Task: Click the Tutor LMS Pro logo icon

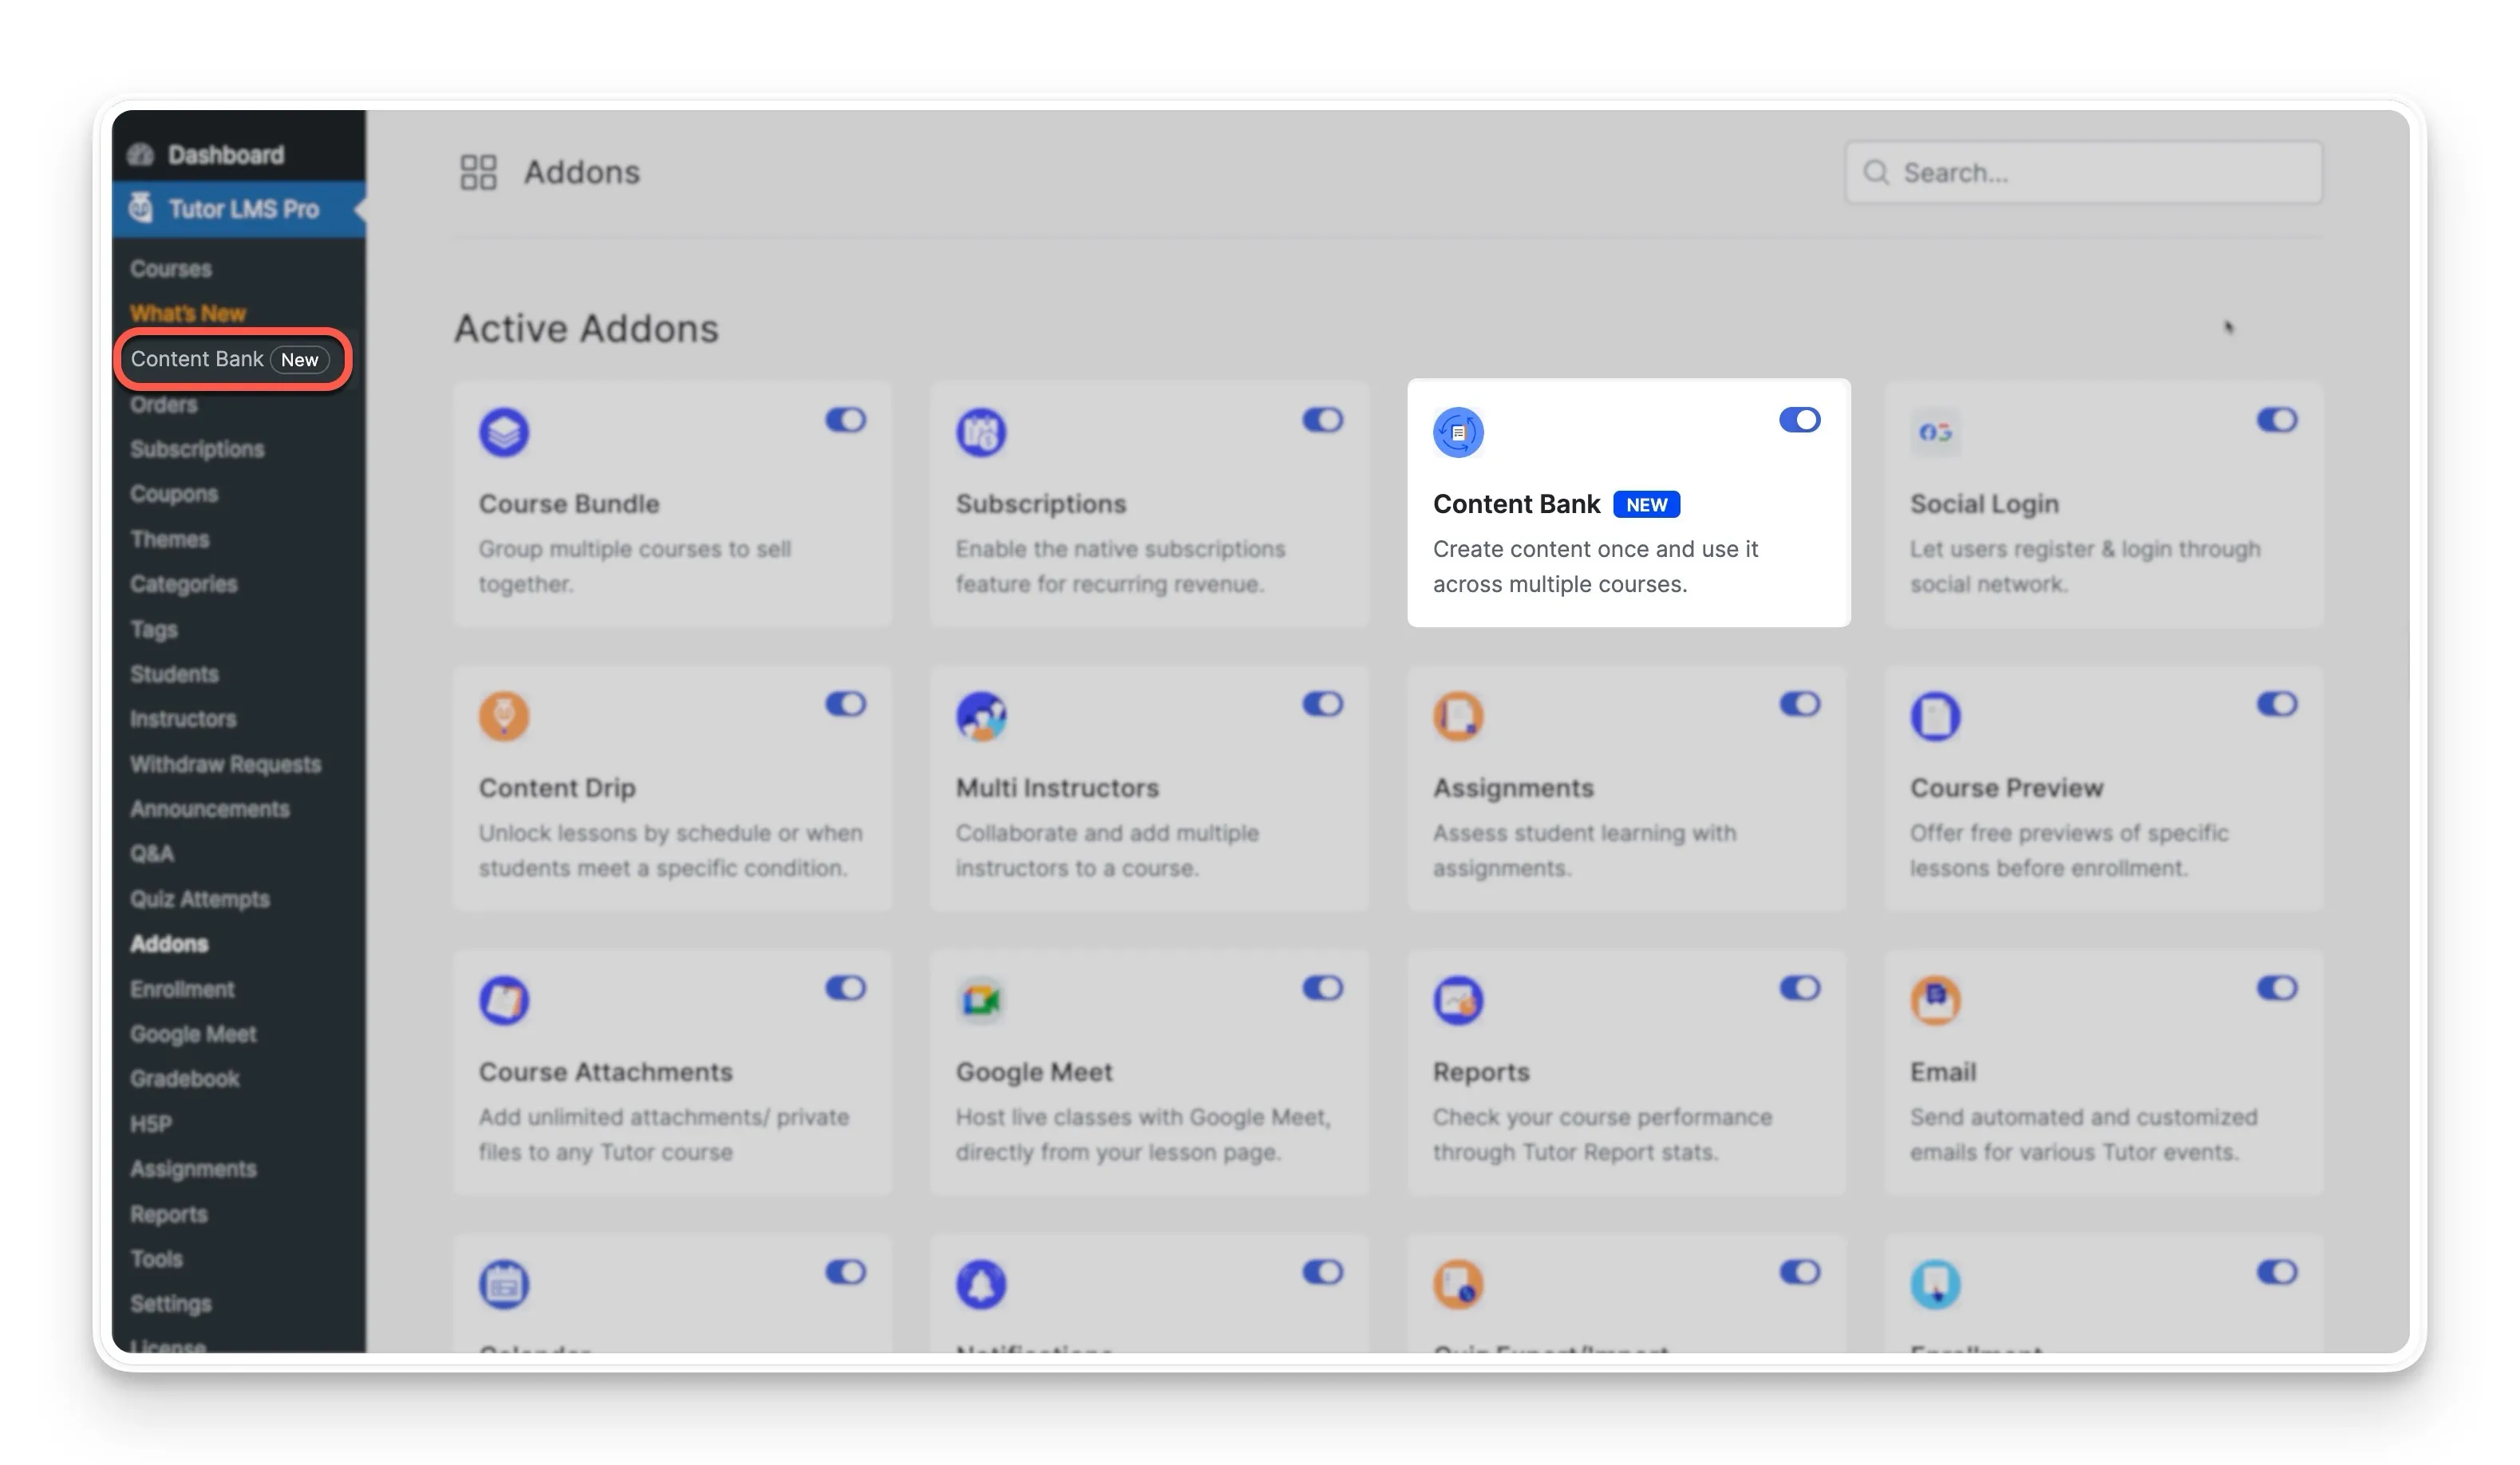Action: click(x=141, y=208)
